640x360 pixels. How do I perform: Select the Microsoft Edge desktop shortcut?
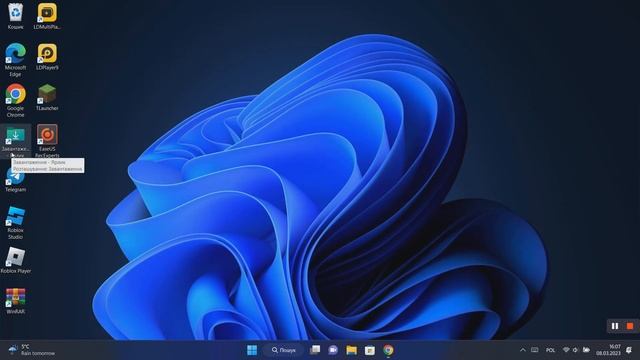point(16,60)
